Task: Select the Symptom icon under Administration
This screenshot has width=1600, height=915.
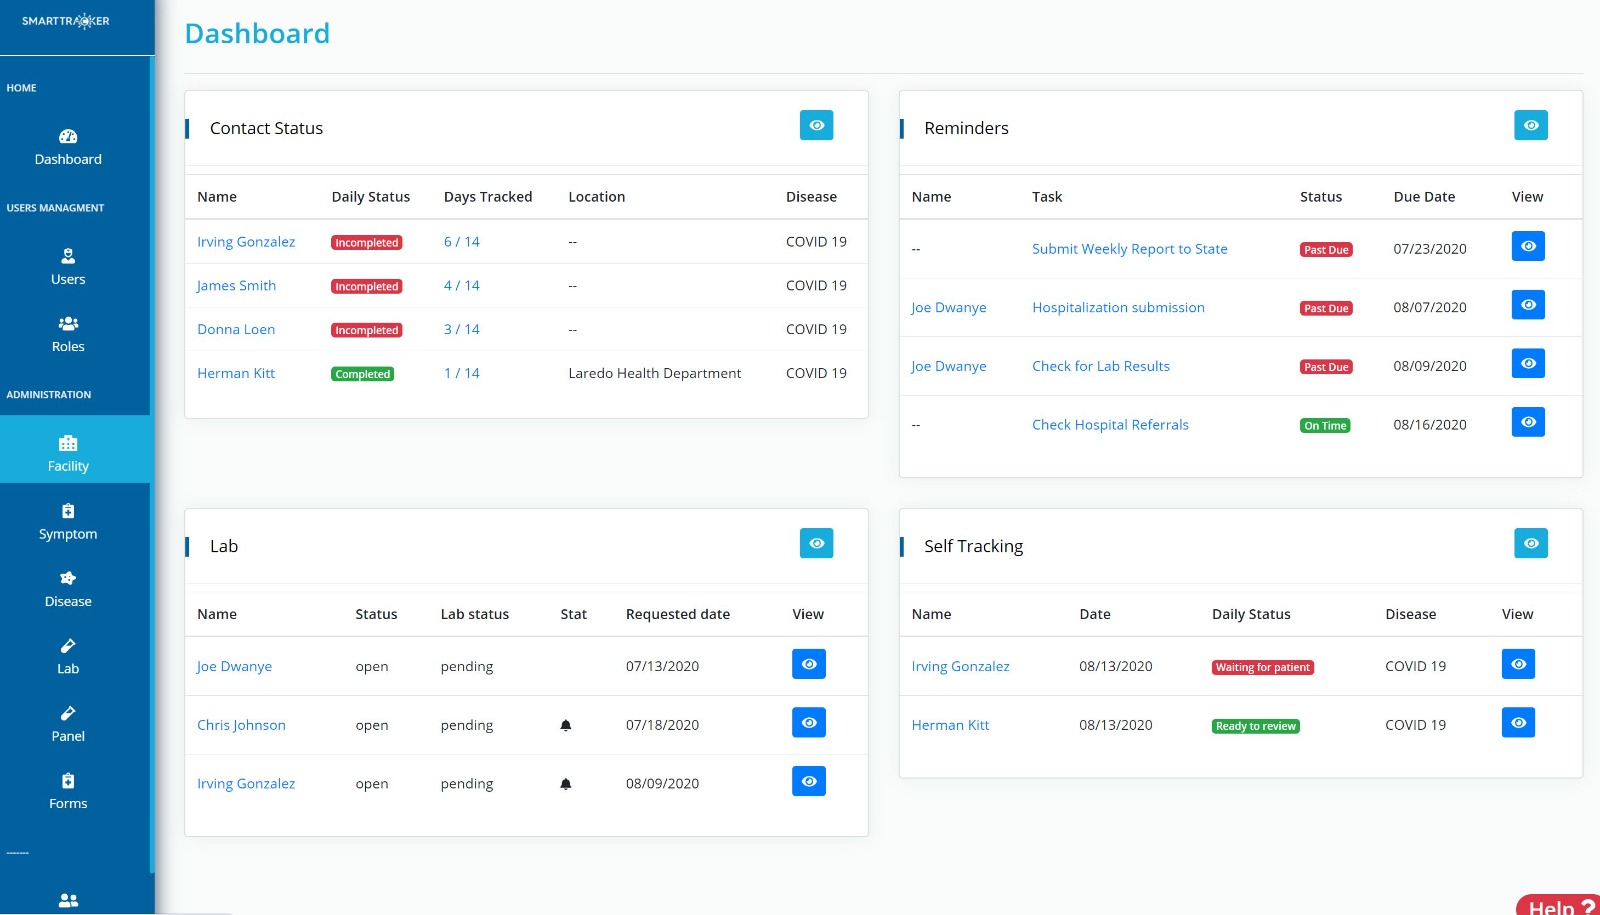Action: point(67,510)
